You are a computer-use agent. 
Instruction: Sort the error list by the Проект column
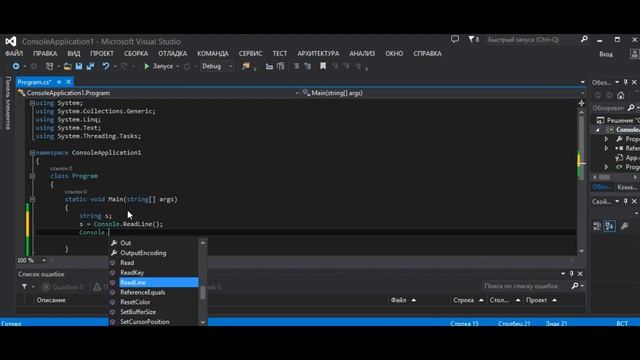(x=541, y=300)
